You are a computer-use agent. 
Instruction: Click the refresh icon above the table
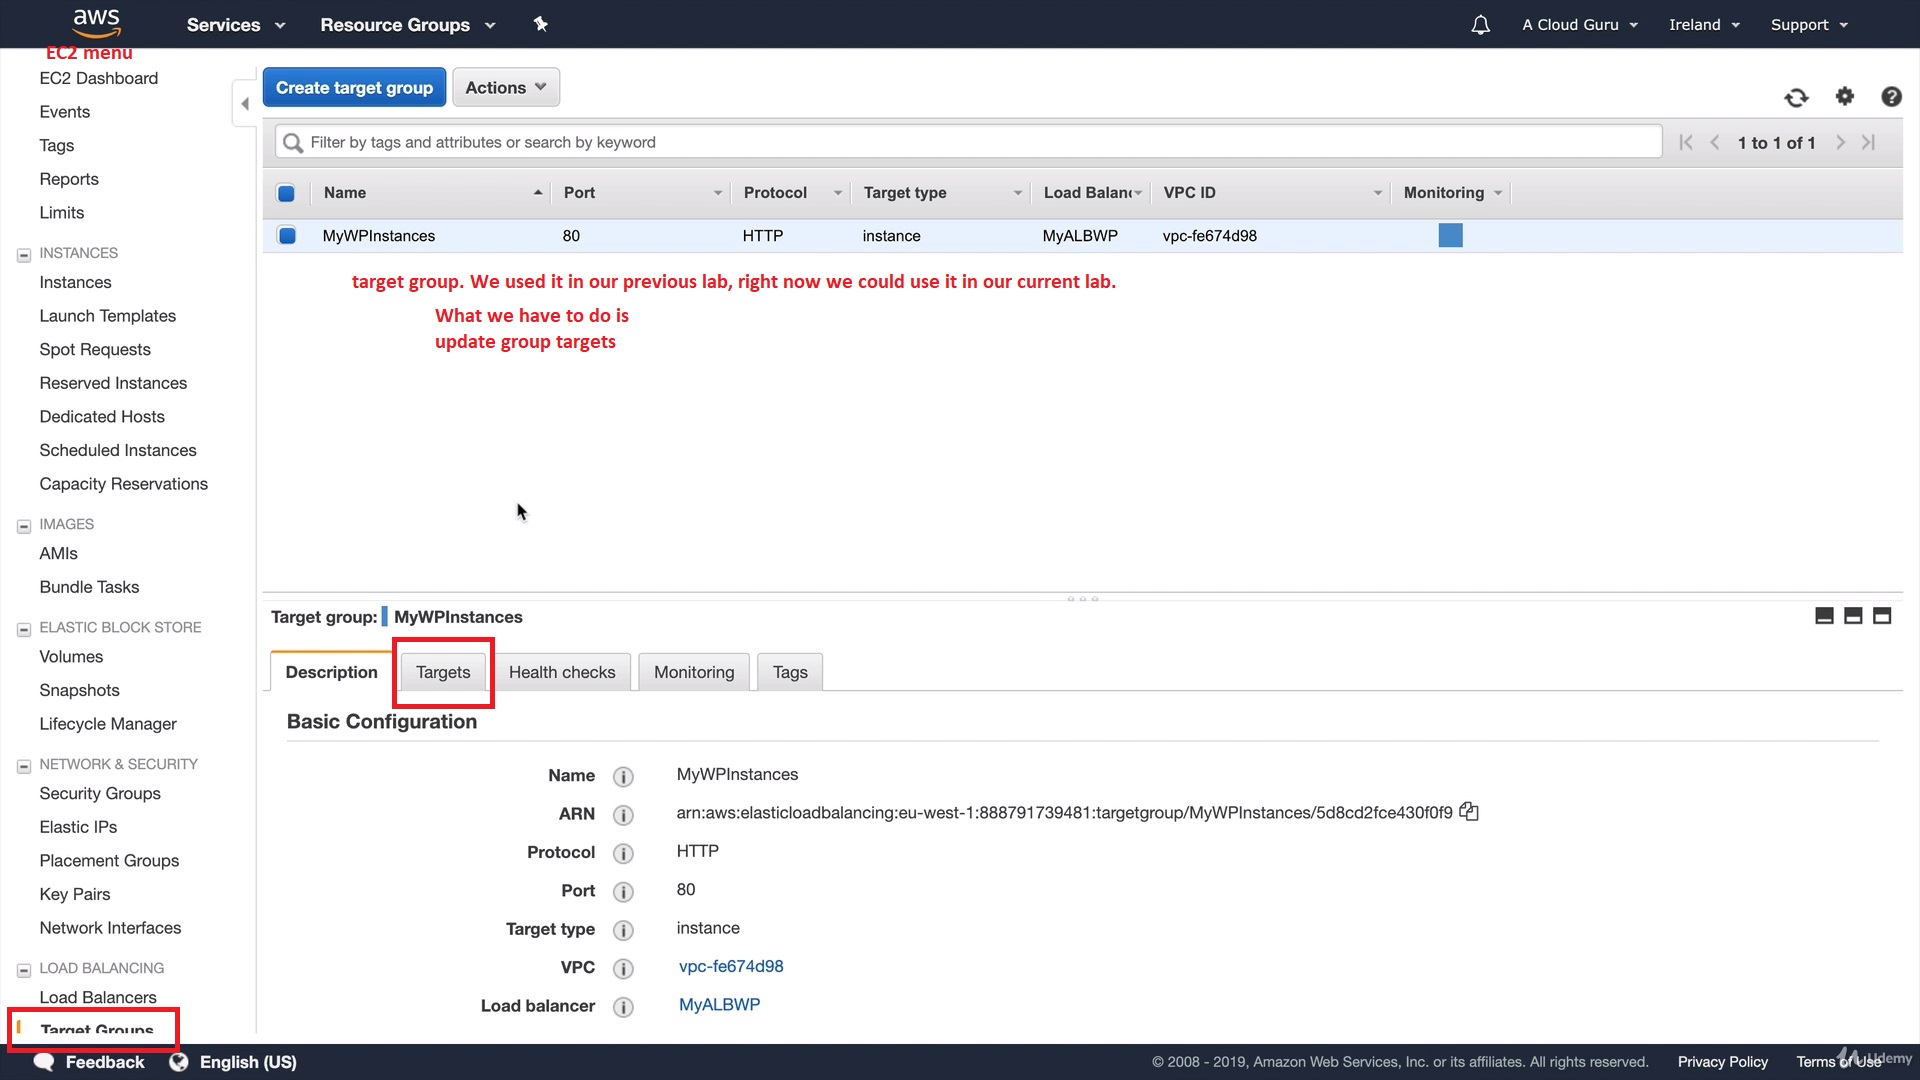click(x=1796, y=97)
